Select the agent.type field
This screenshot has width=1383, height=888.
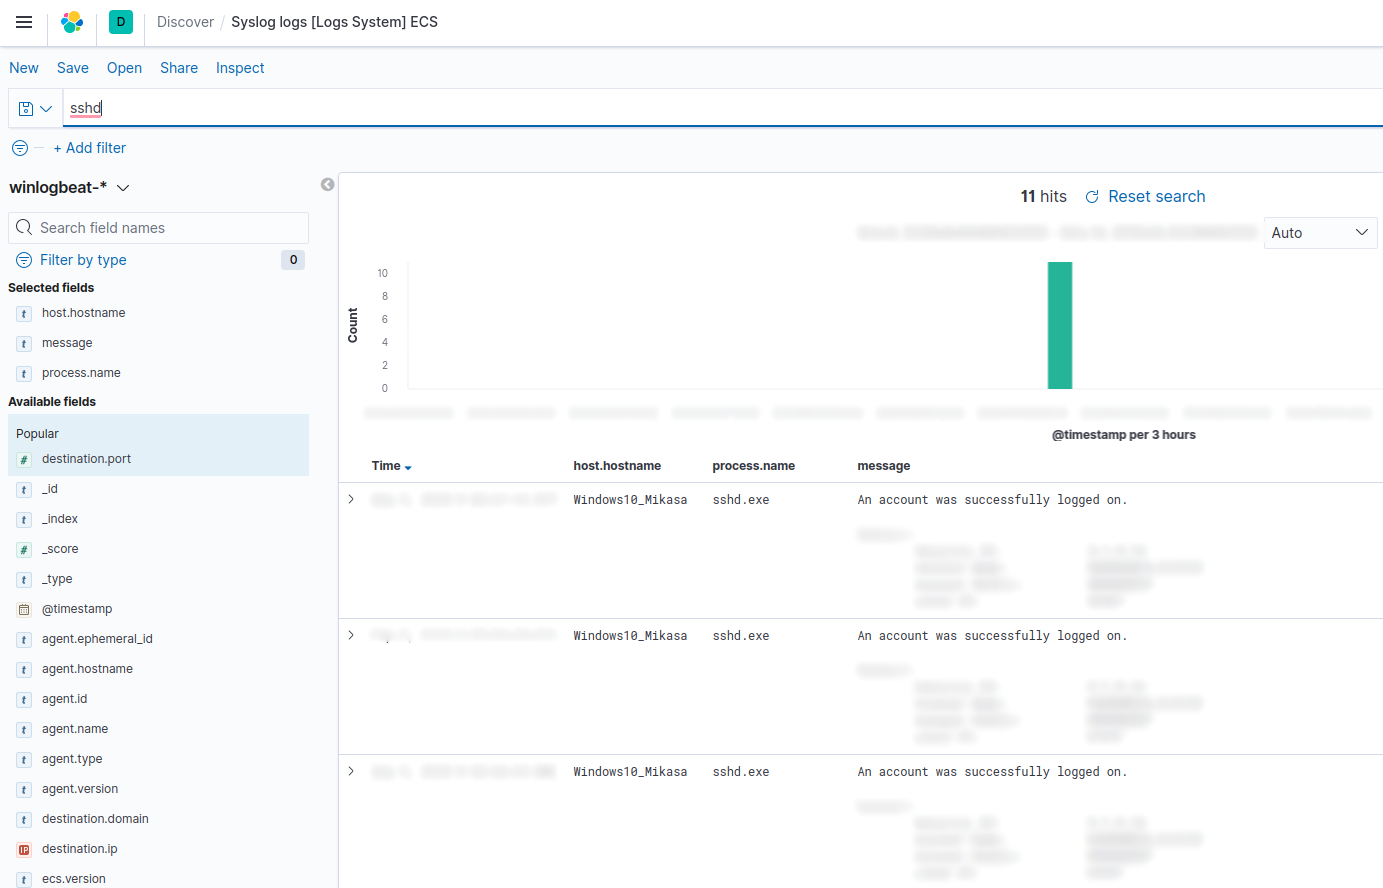(72, 759)
